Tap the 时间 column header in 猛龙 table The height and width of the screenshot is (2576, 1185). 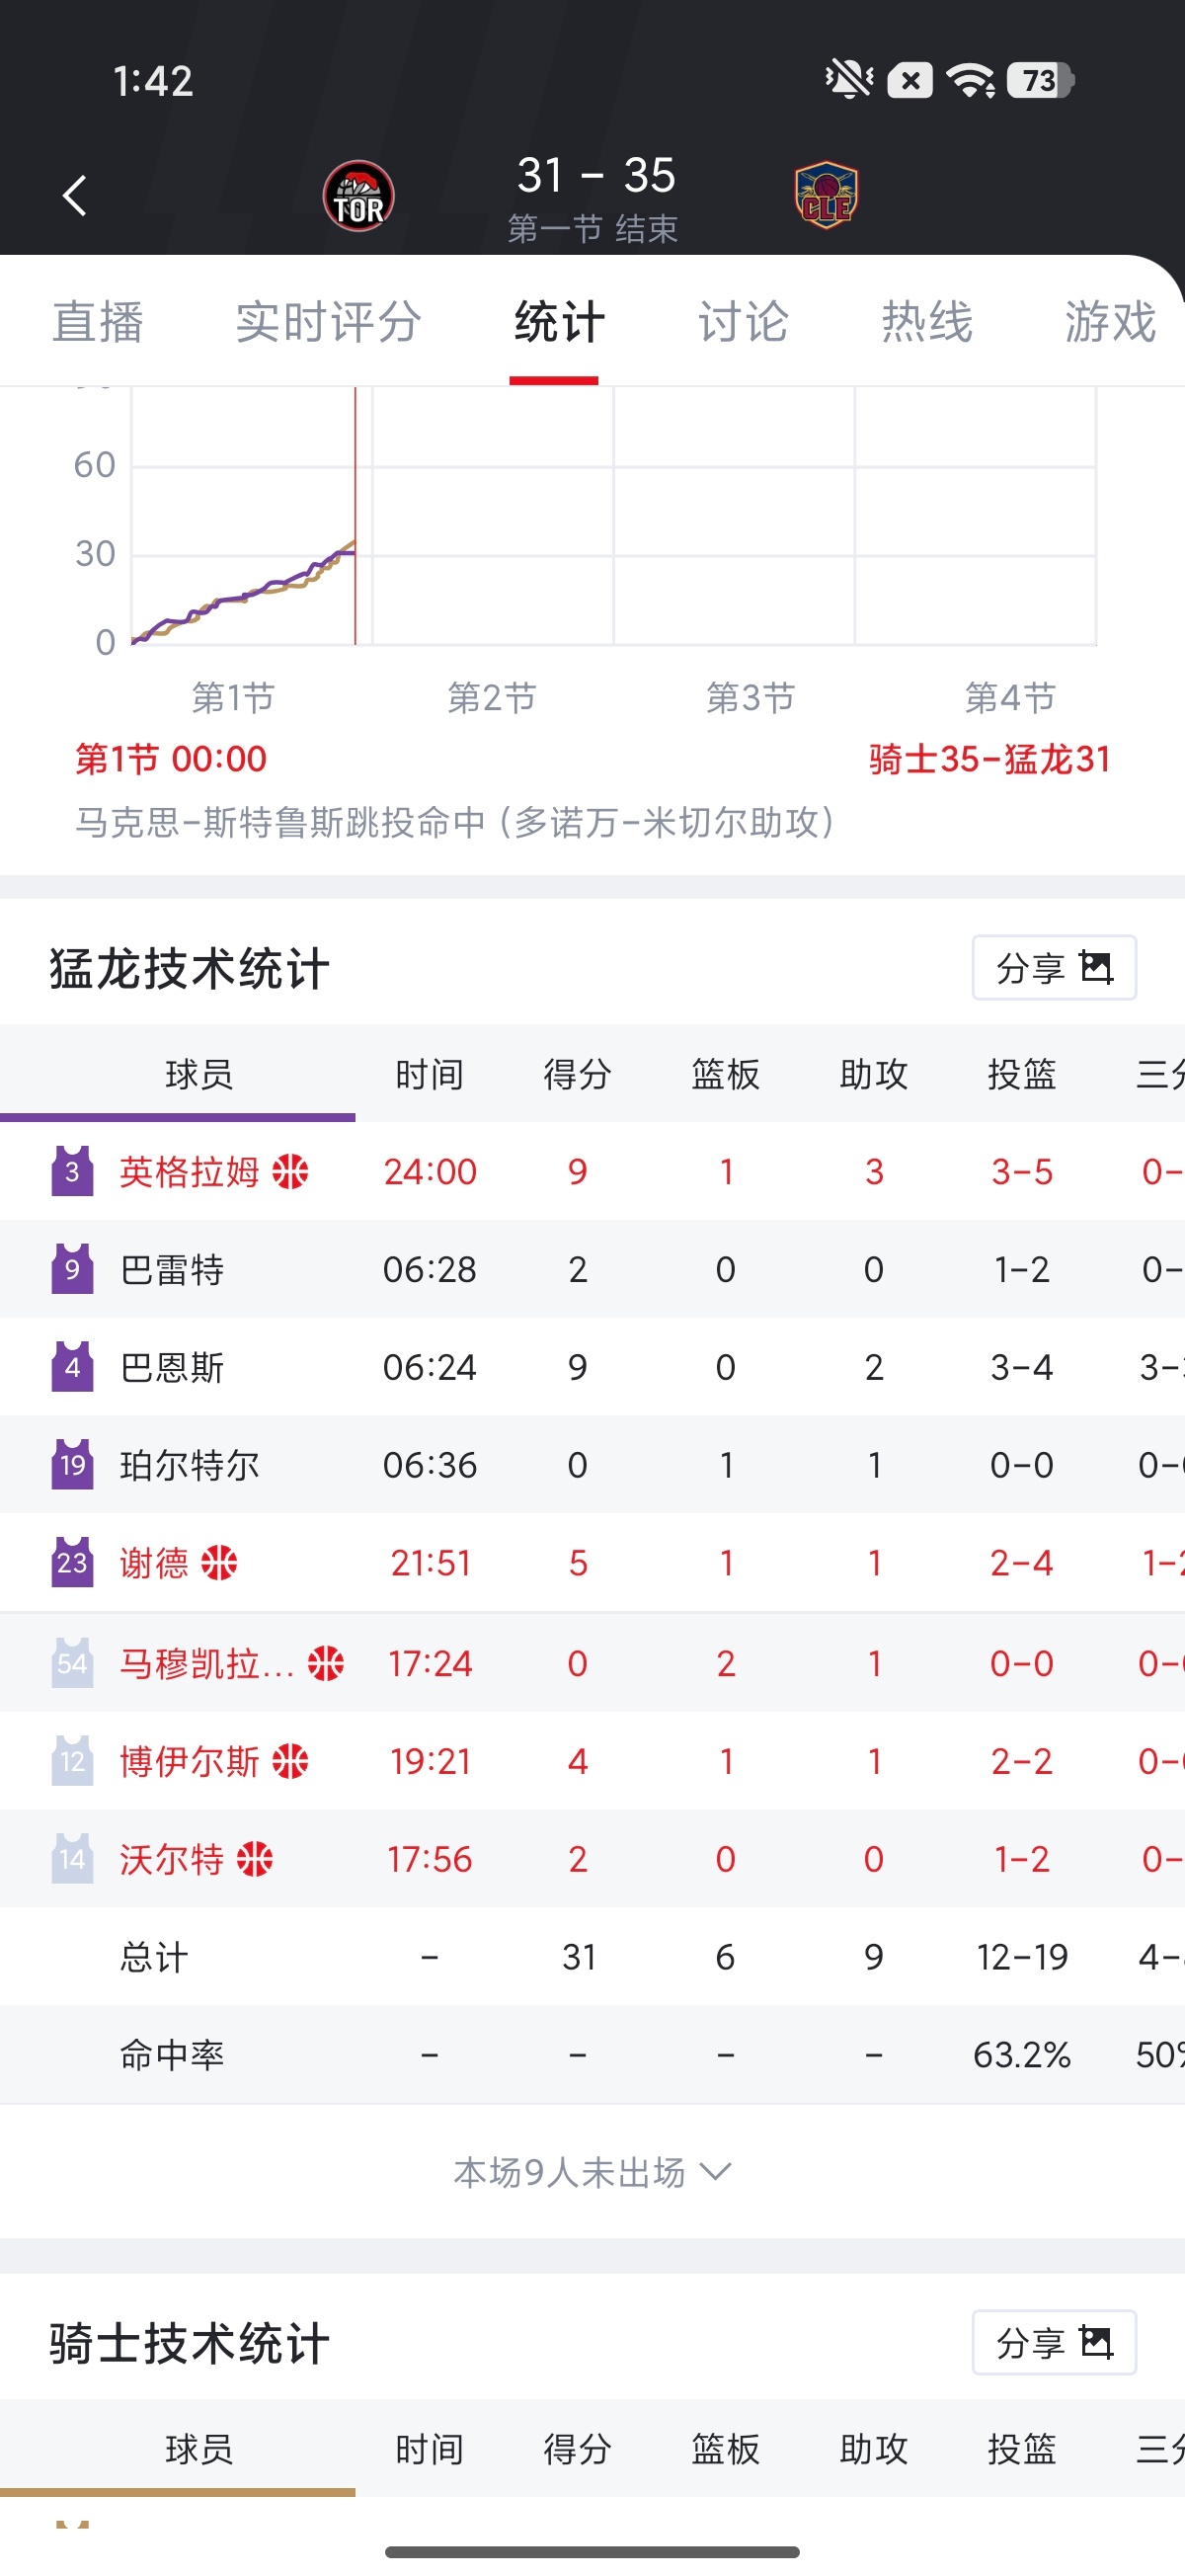tap(430, 1074)
